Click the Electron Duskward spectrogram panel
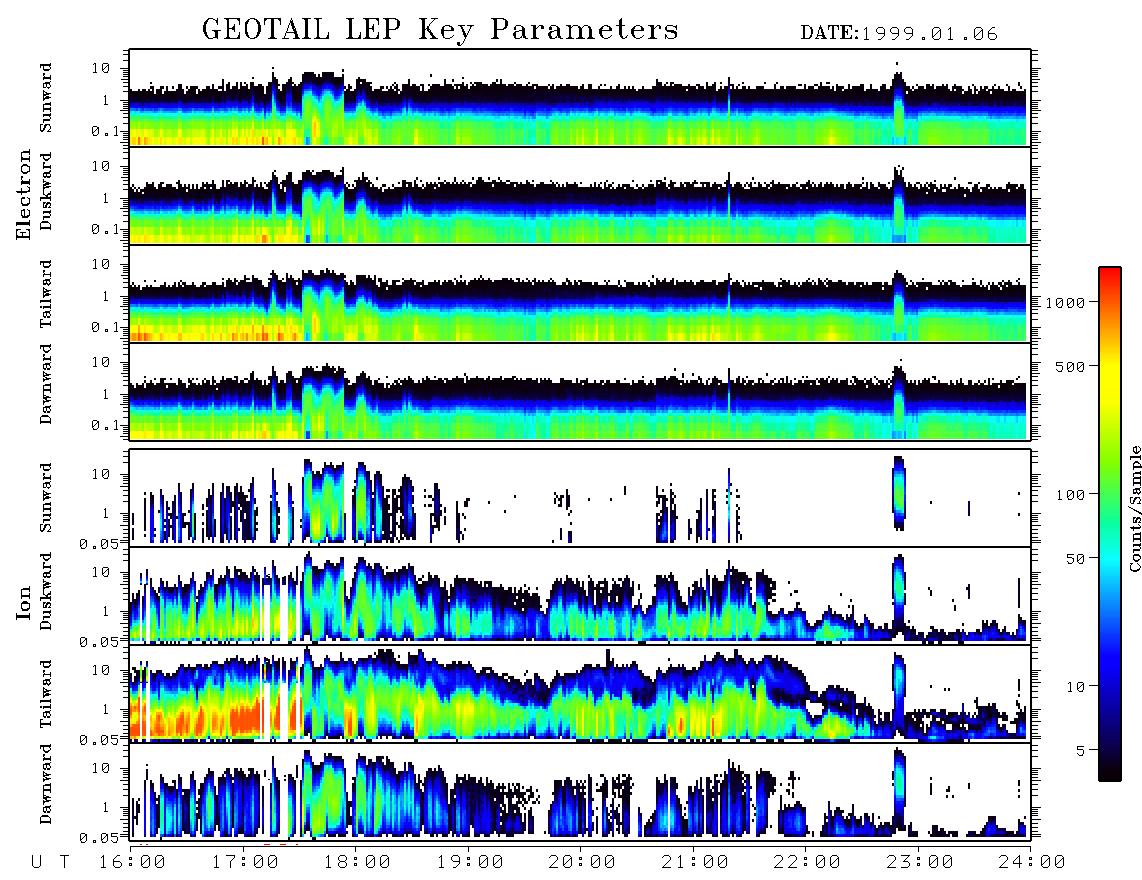 point(580,195)
